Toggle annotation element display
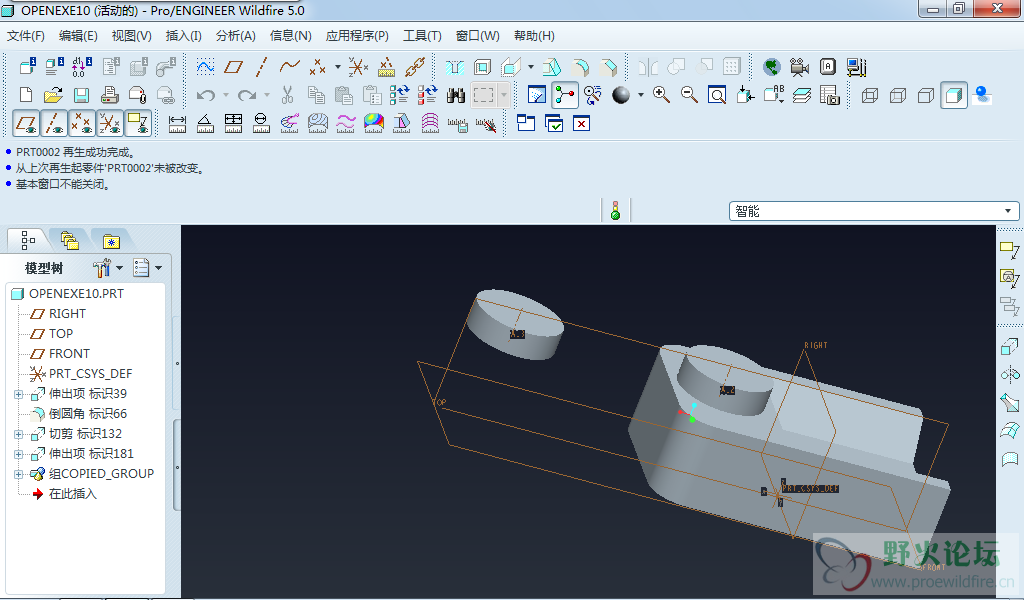 point(138,123)
